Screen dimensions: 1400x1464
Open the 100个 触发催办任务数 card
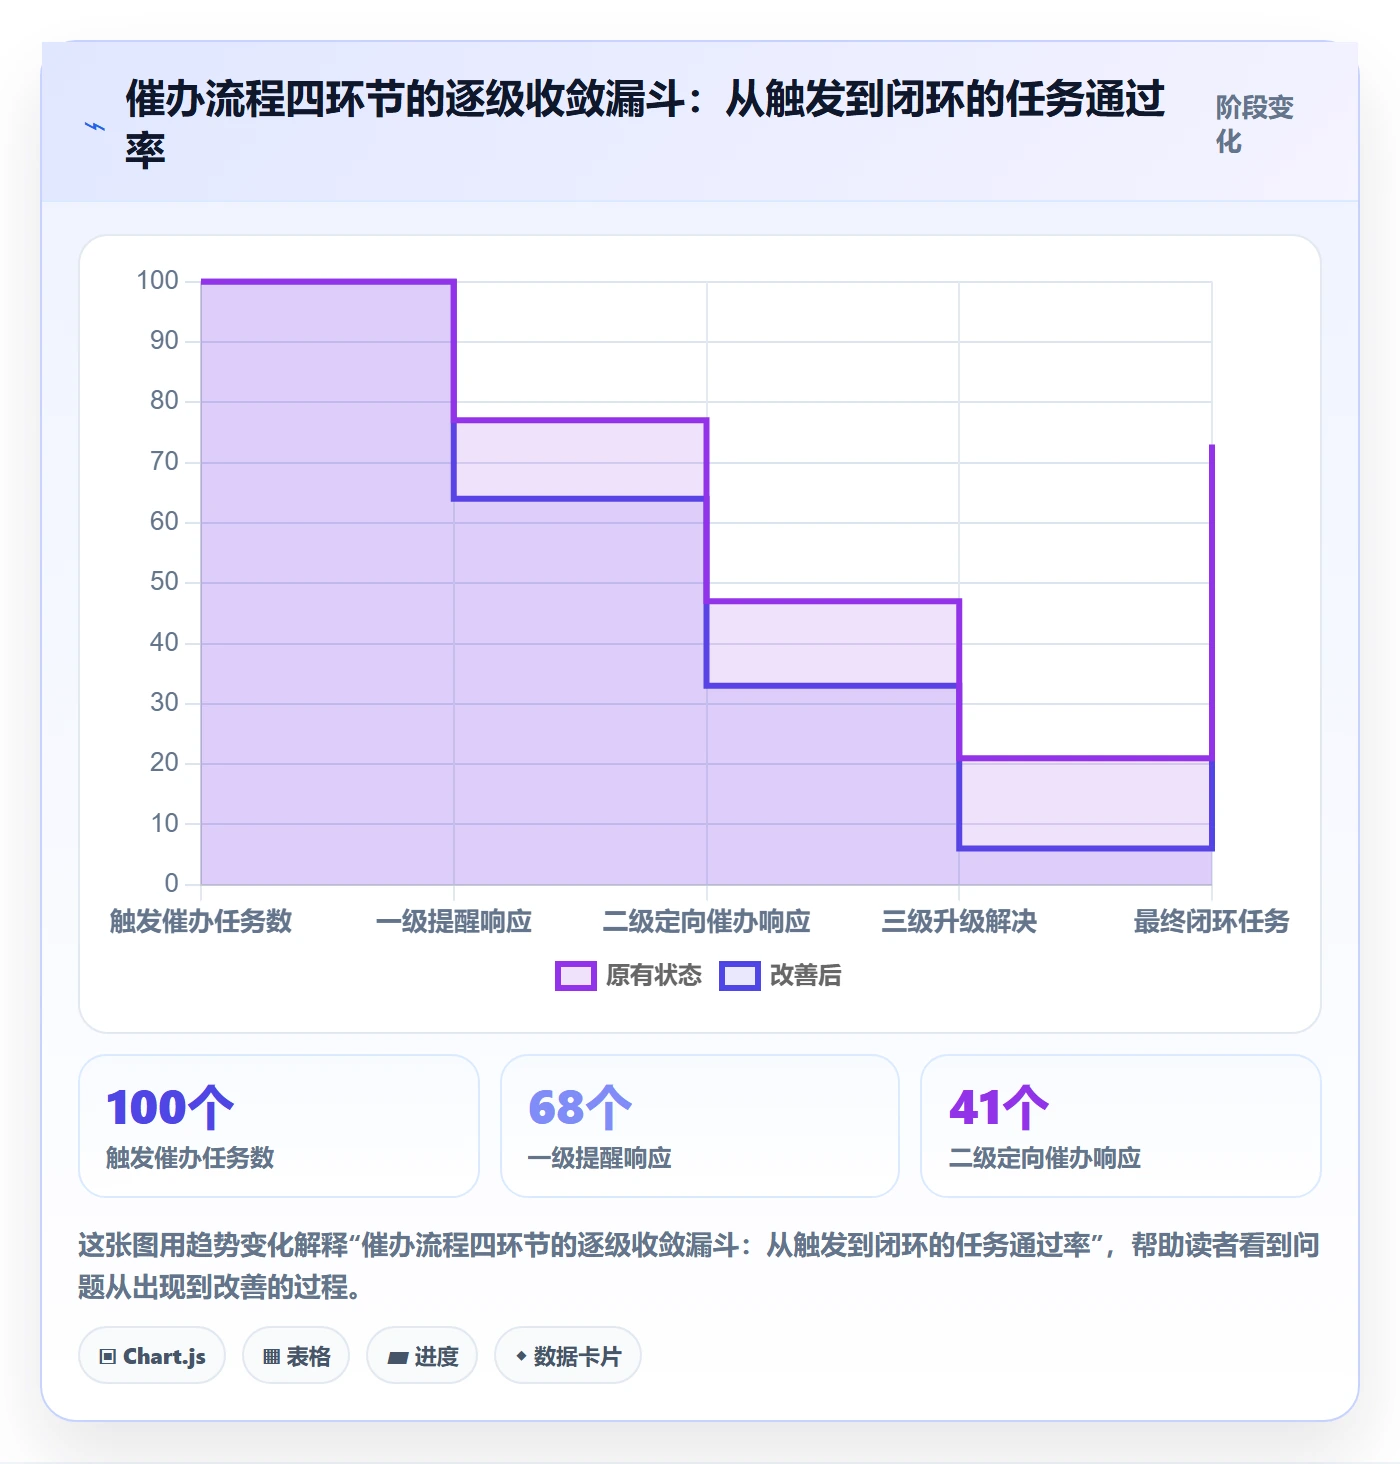click(279, 1126)
